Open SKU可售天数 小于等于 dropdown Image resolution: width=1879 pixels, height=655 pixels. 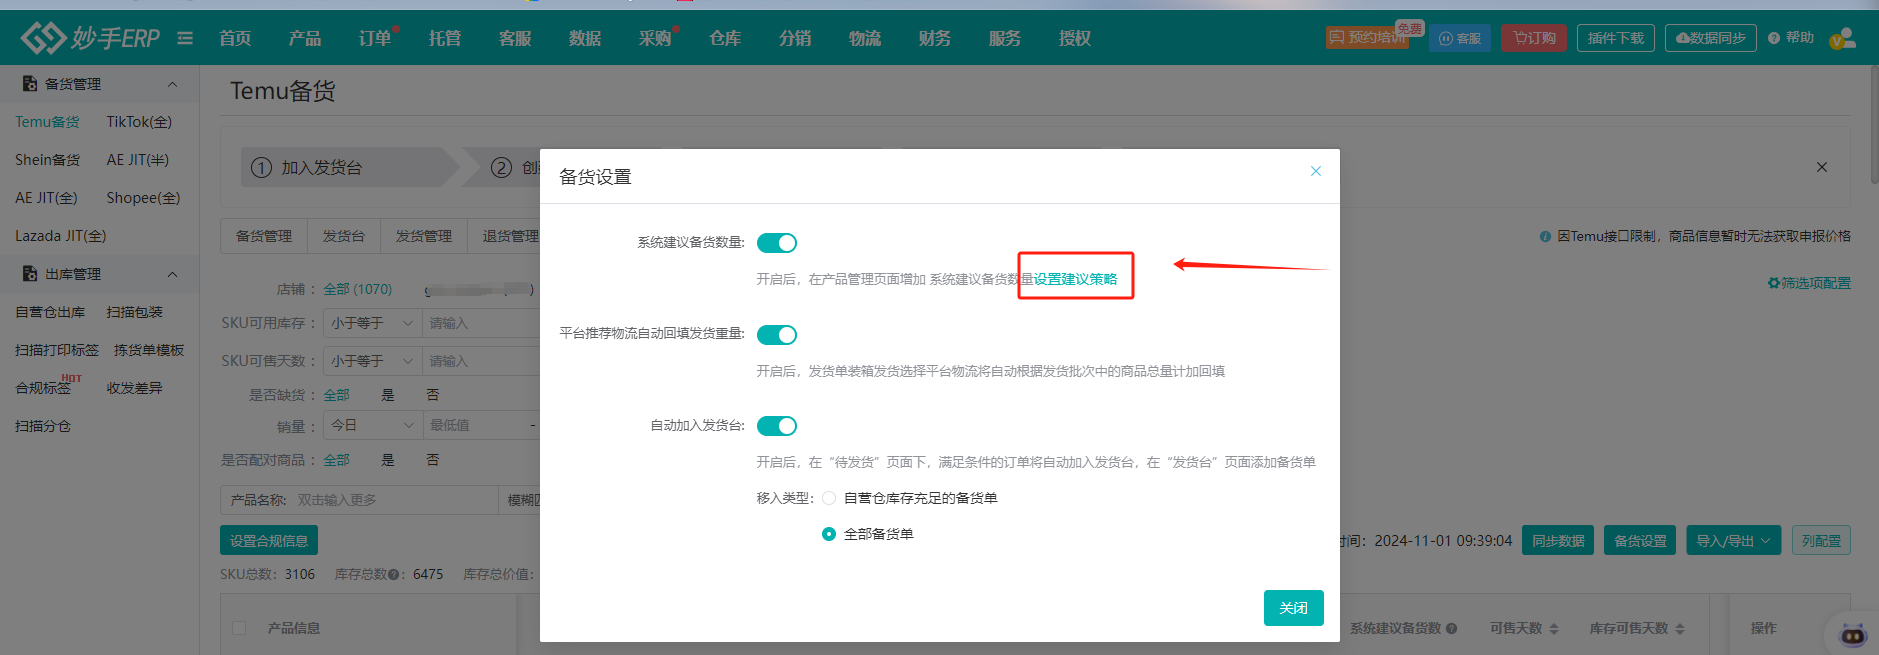click(x=372, y=361)
